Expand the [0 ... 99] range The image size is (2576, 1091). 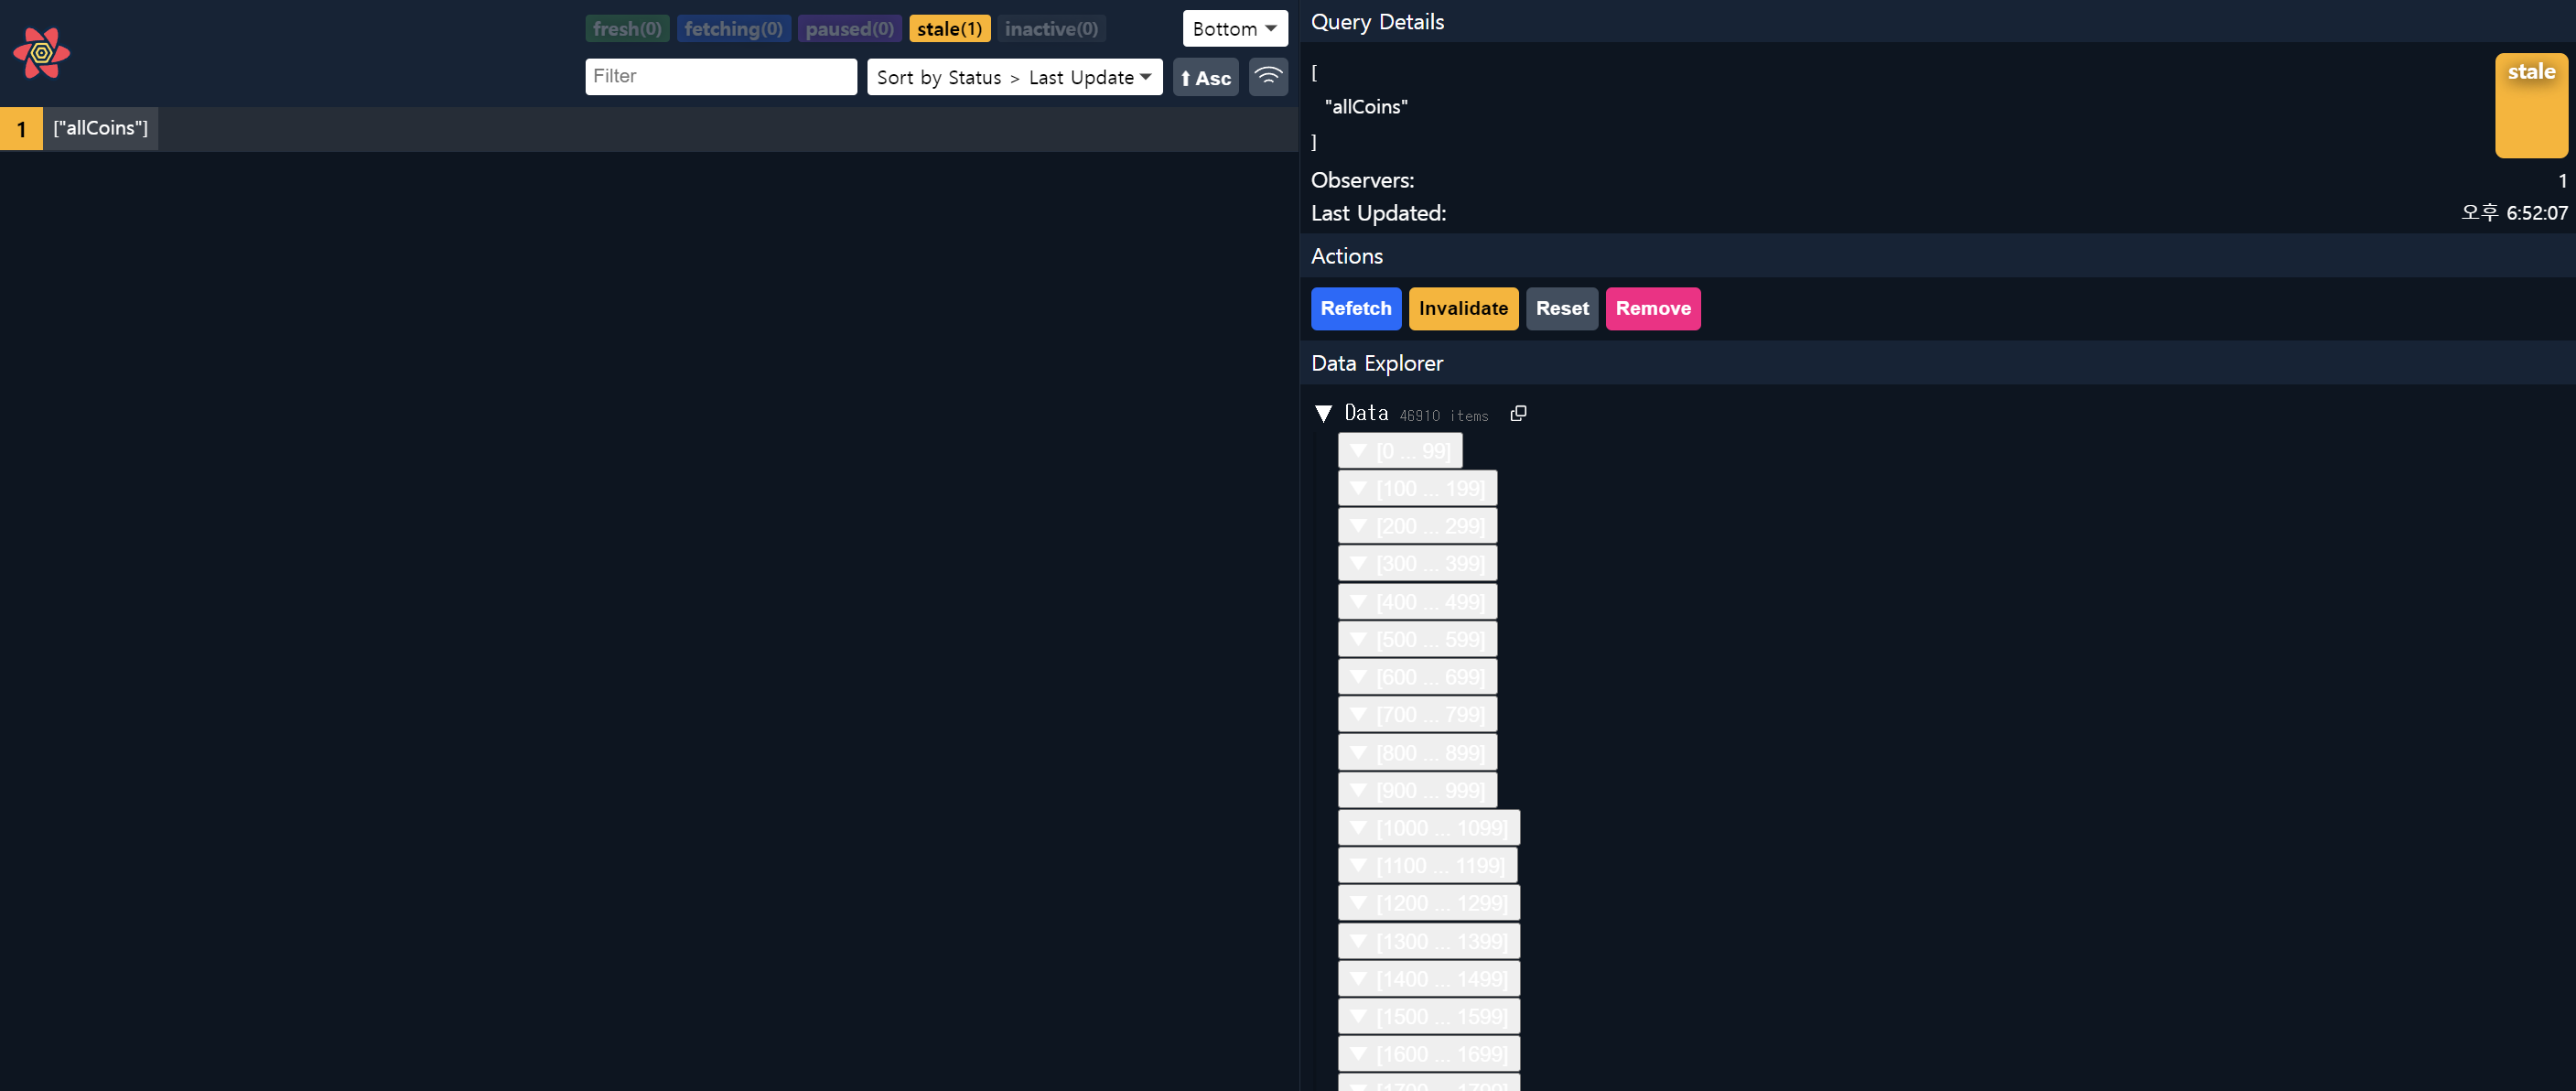click(1400, 451)
